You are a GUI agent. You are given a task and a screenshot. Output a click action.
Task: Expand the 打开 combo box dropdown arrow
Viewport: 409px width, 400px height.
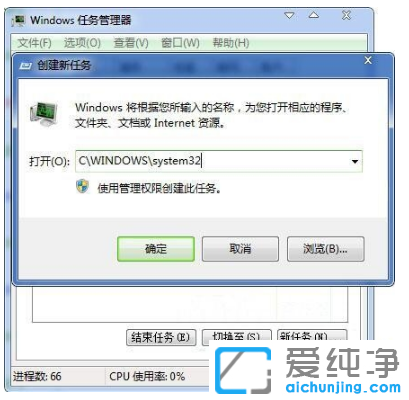(x=355, y=161)
